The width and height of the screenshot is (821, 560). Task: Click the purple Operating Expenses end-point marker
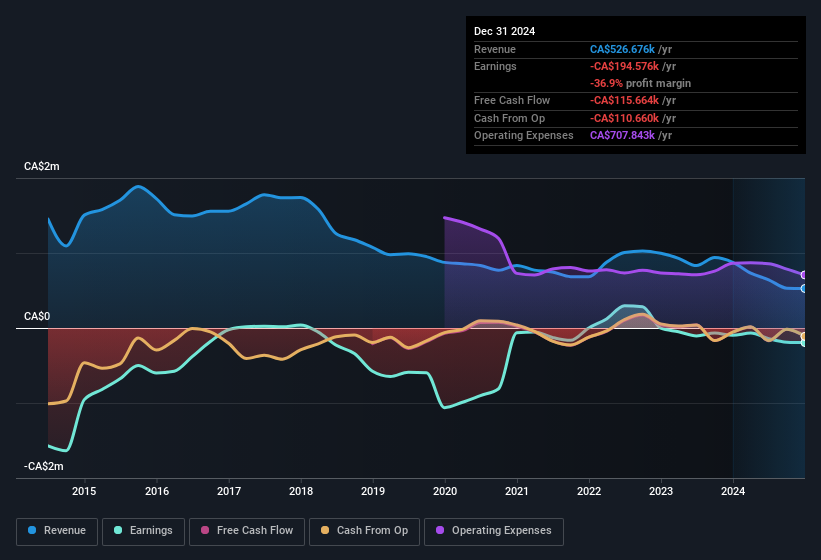pos(804,275)
